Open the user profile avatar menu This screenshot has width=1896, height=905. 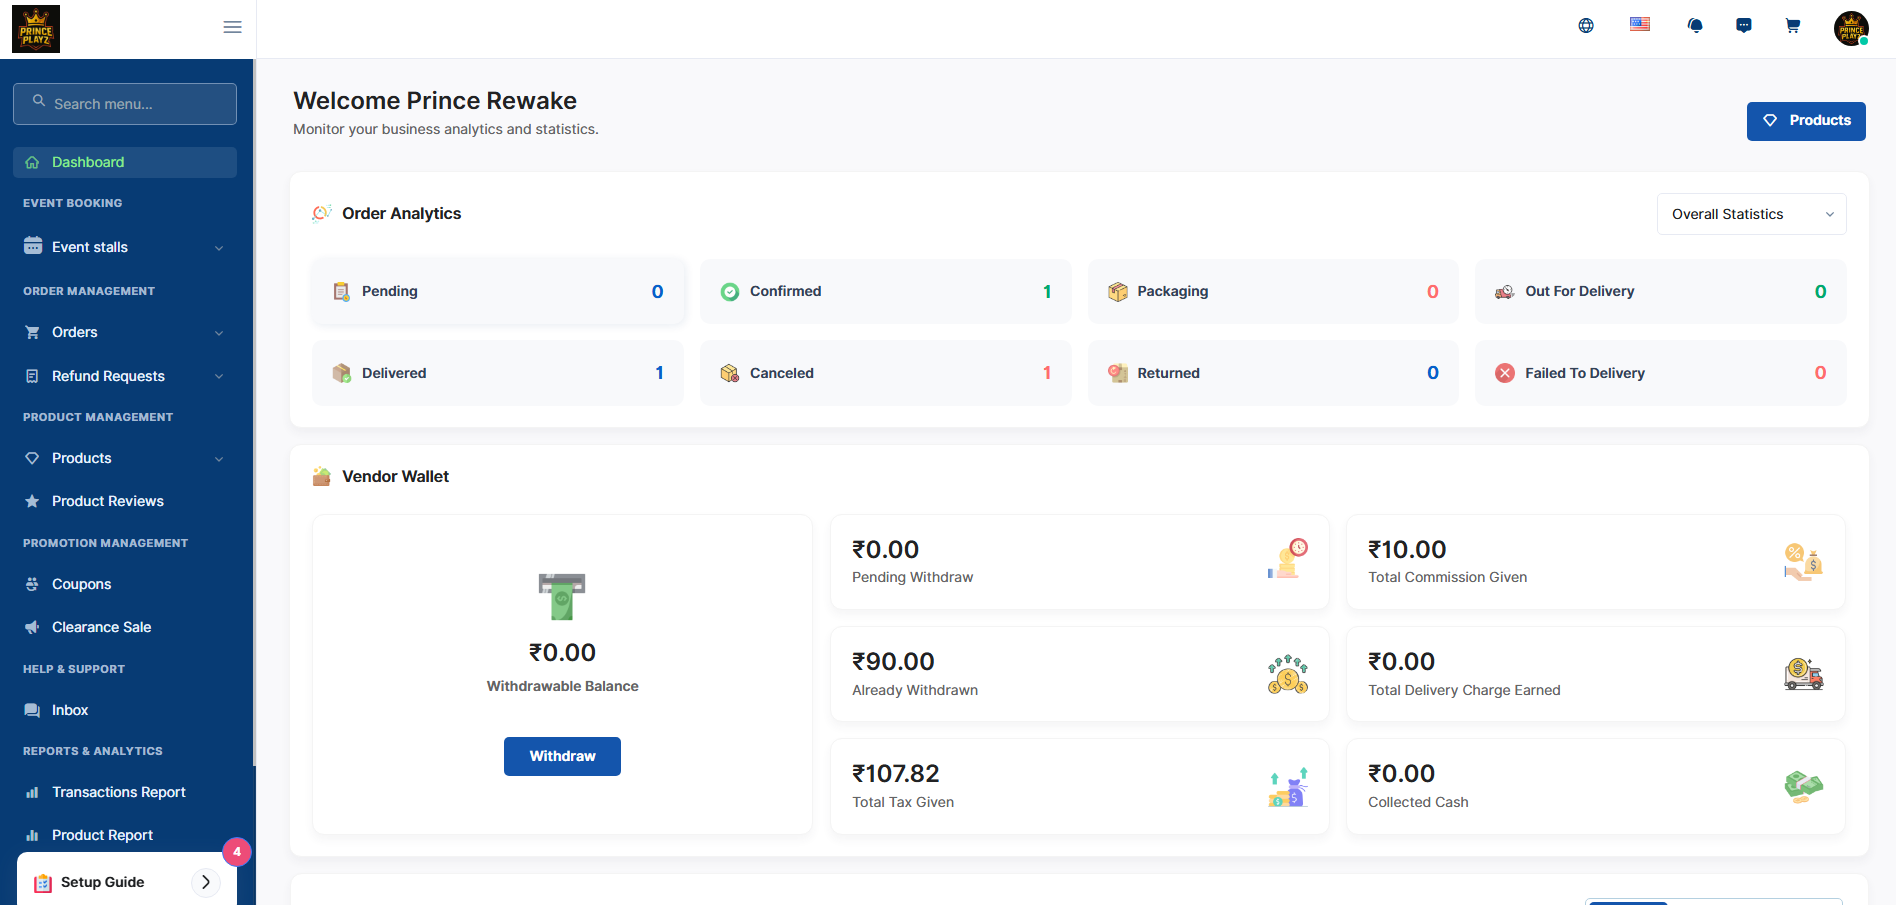tap(1851, 28)
